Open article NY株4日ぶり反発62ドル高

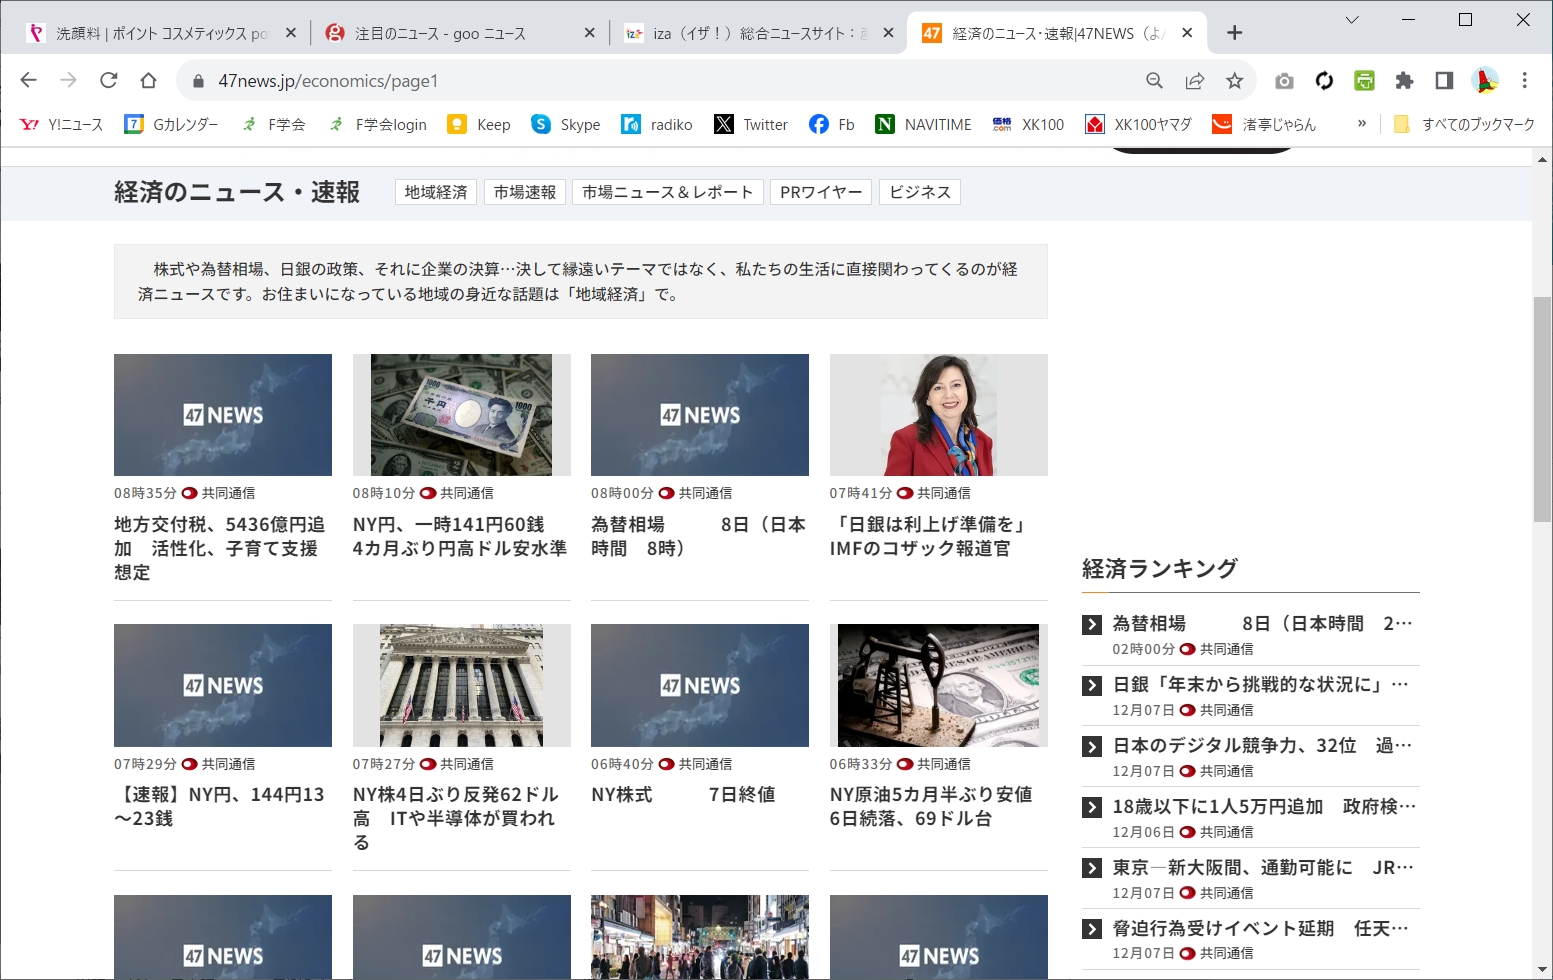click(x=456, y=818)
